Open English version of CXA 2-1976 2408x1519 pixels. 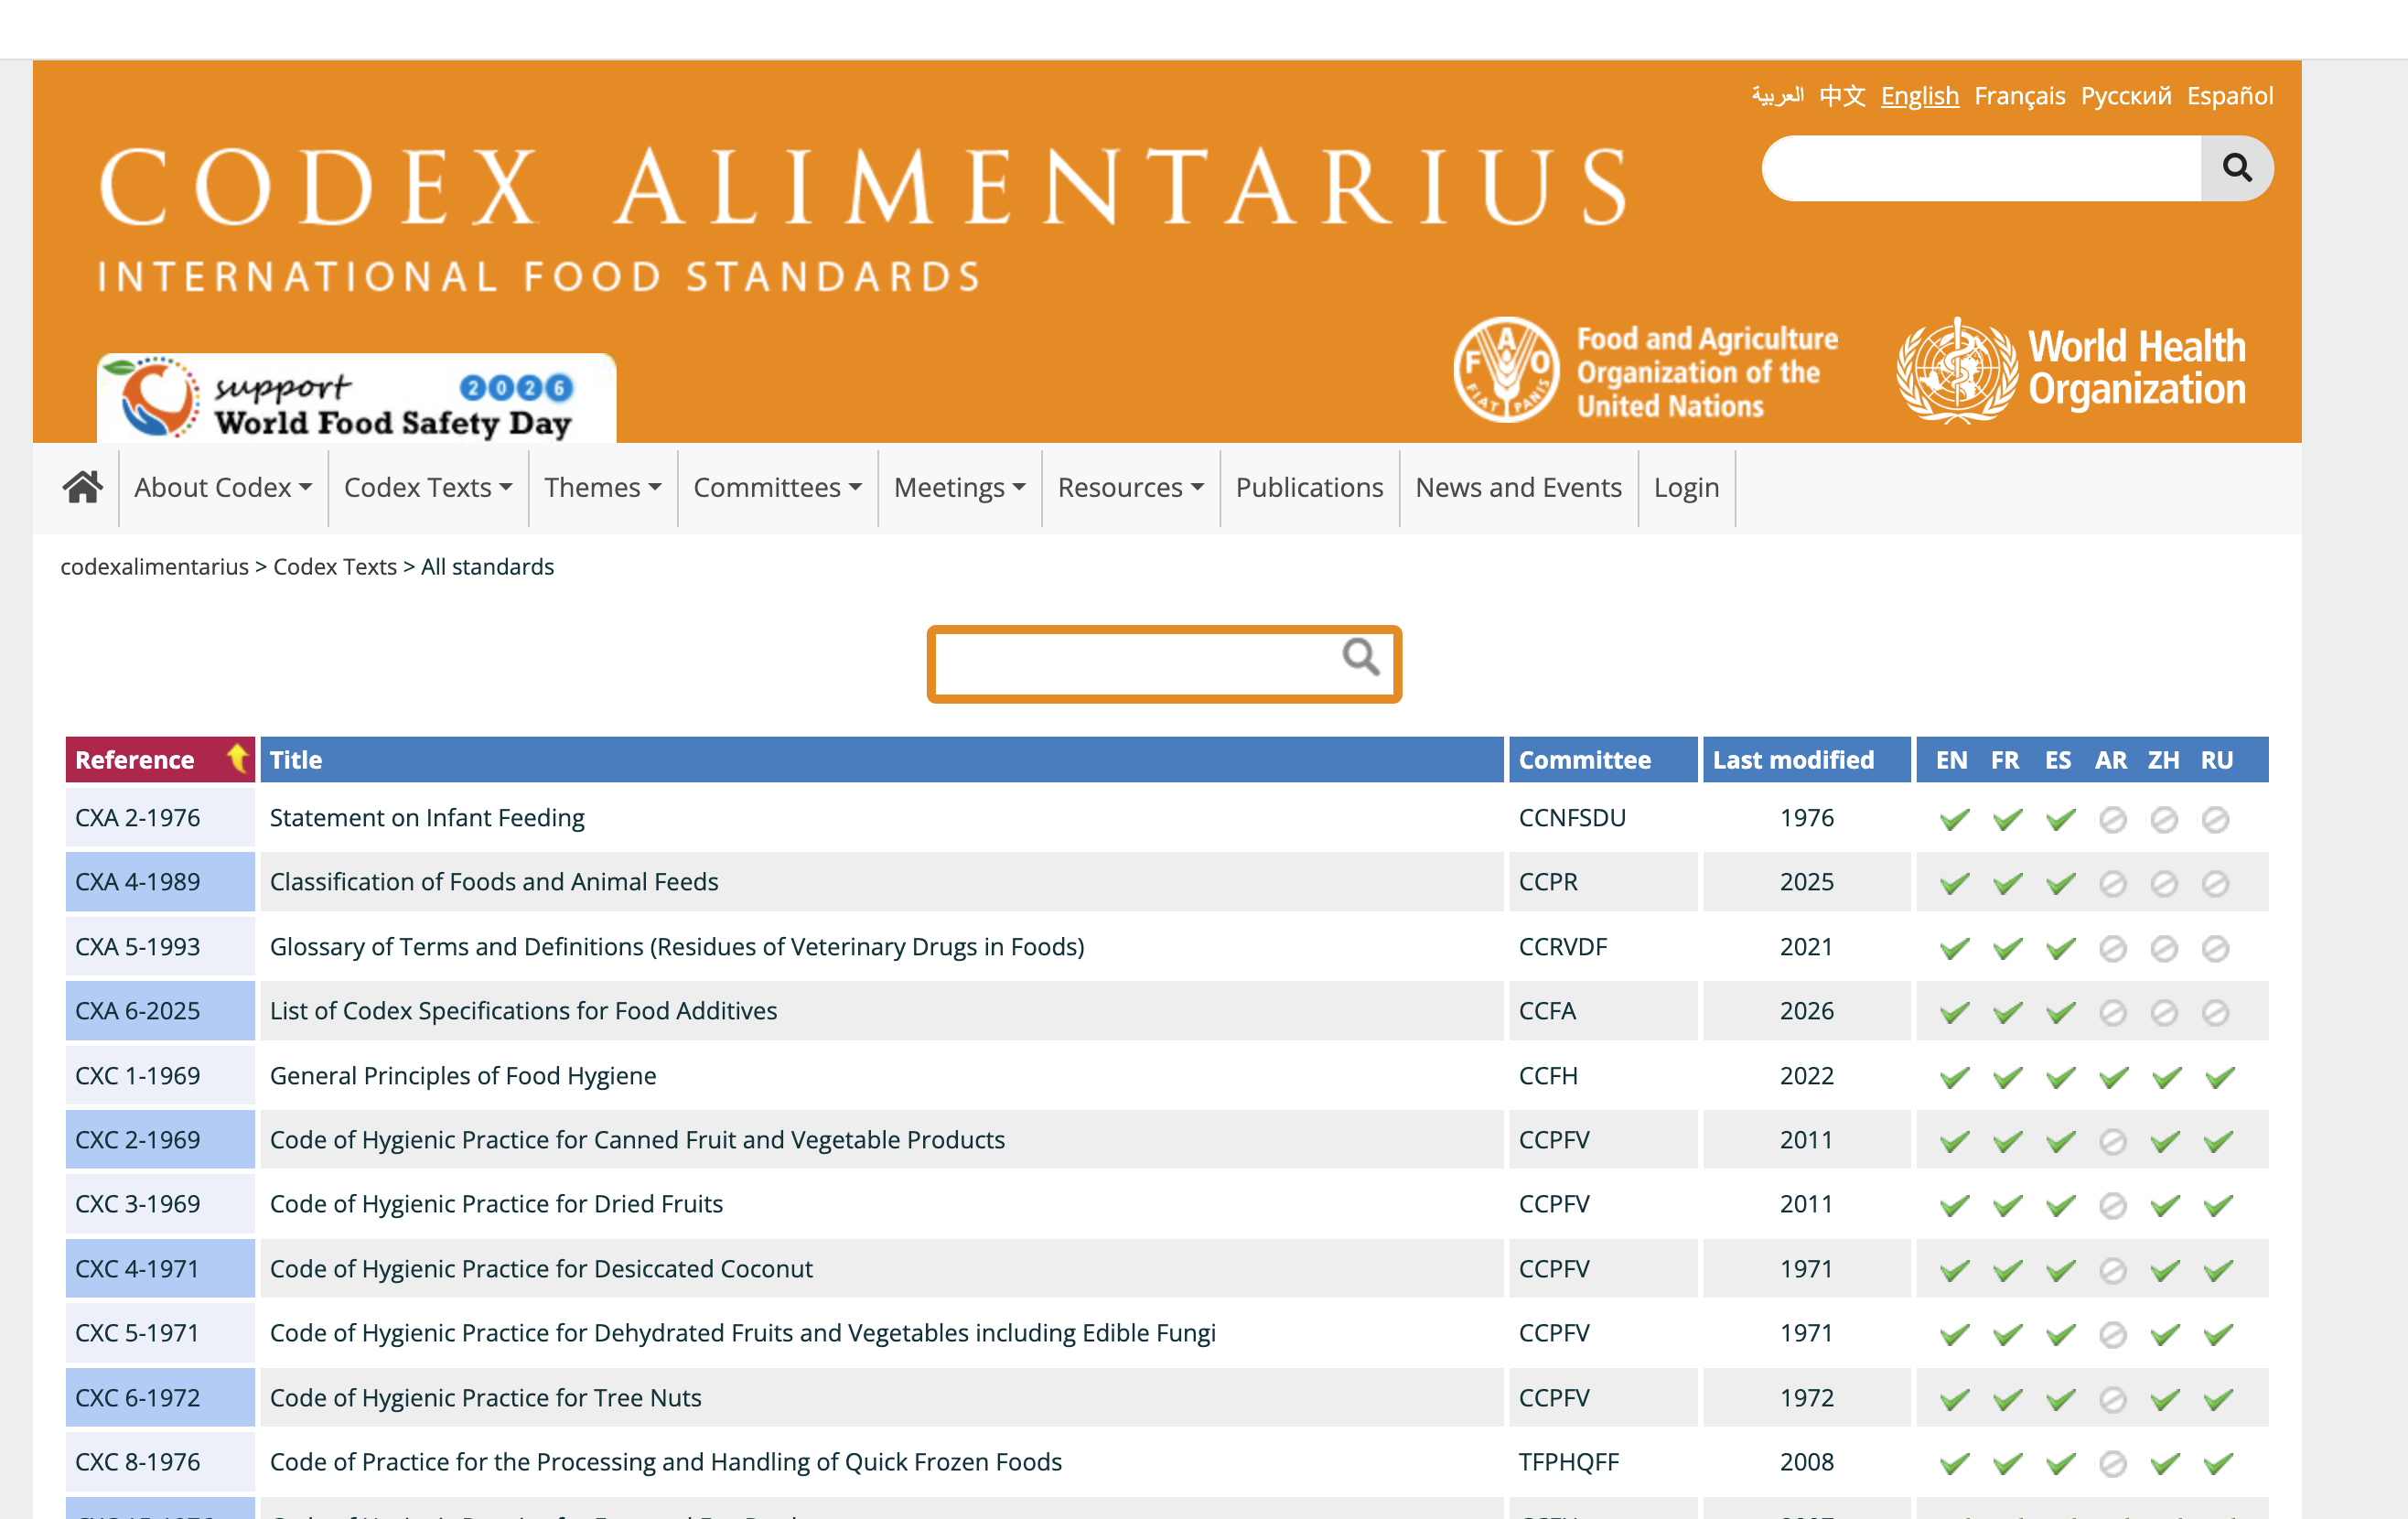pyautogui.click(x=1953, y=819)
